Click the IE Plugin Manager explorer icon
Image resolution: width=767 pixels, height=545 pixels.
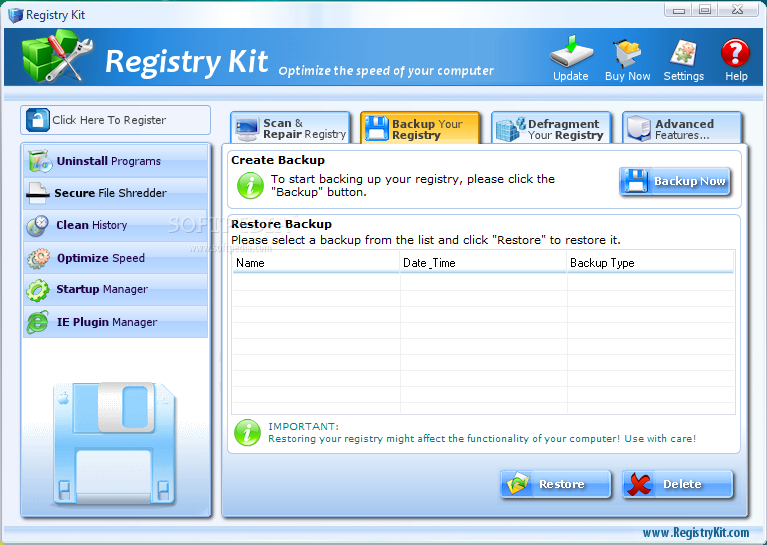coord(38,322)
